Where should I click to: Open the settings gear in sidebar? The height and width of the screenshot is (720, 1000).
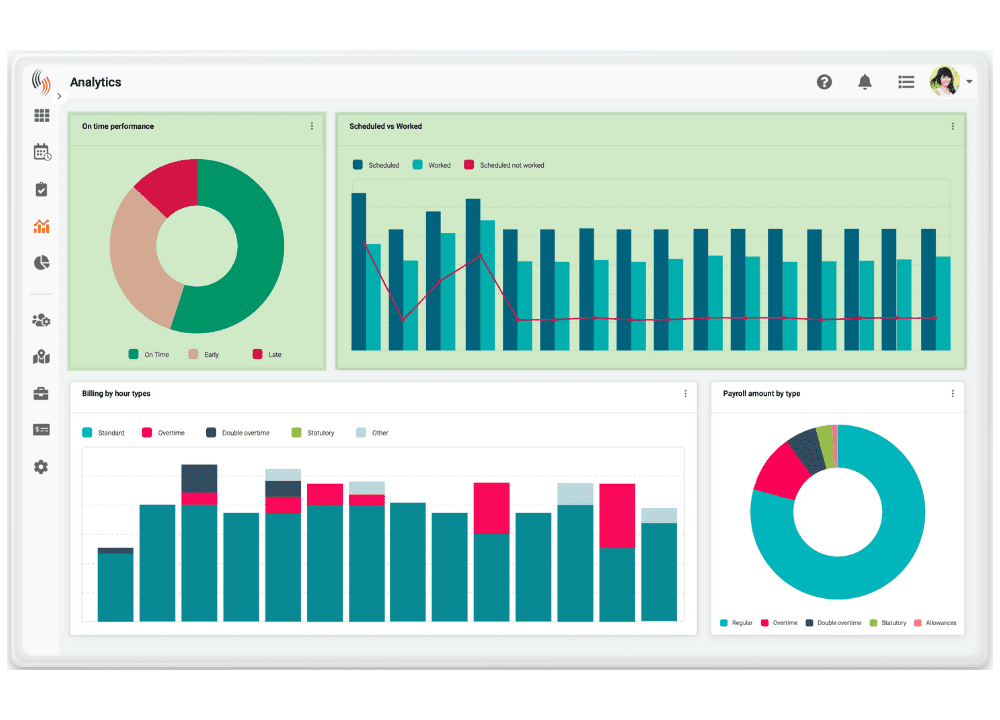tap(41, 467)
